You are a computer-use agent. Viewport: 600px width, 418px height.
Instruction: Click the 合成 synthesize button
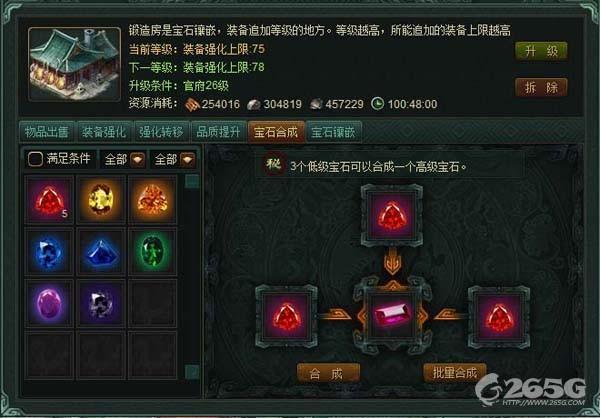click(x=328, y=373)
